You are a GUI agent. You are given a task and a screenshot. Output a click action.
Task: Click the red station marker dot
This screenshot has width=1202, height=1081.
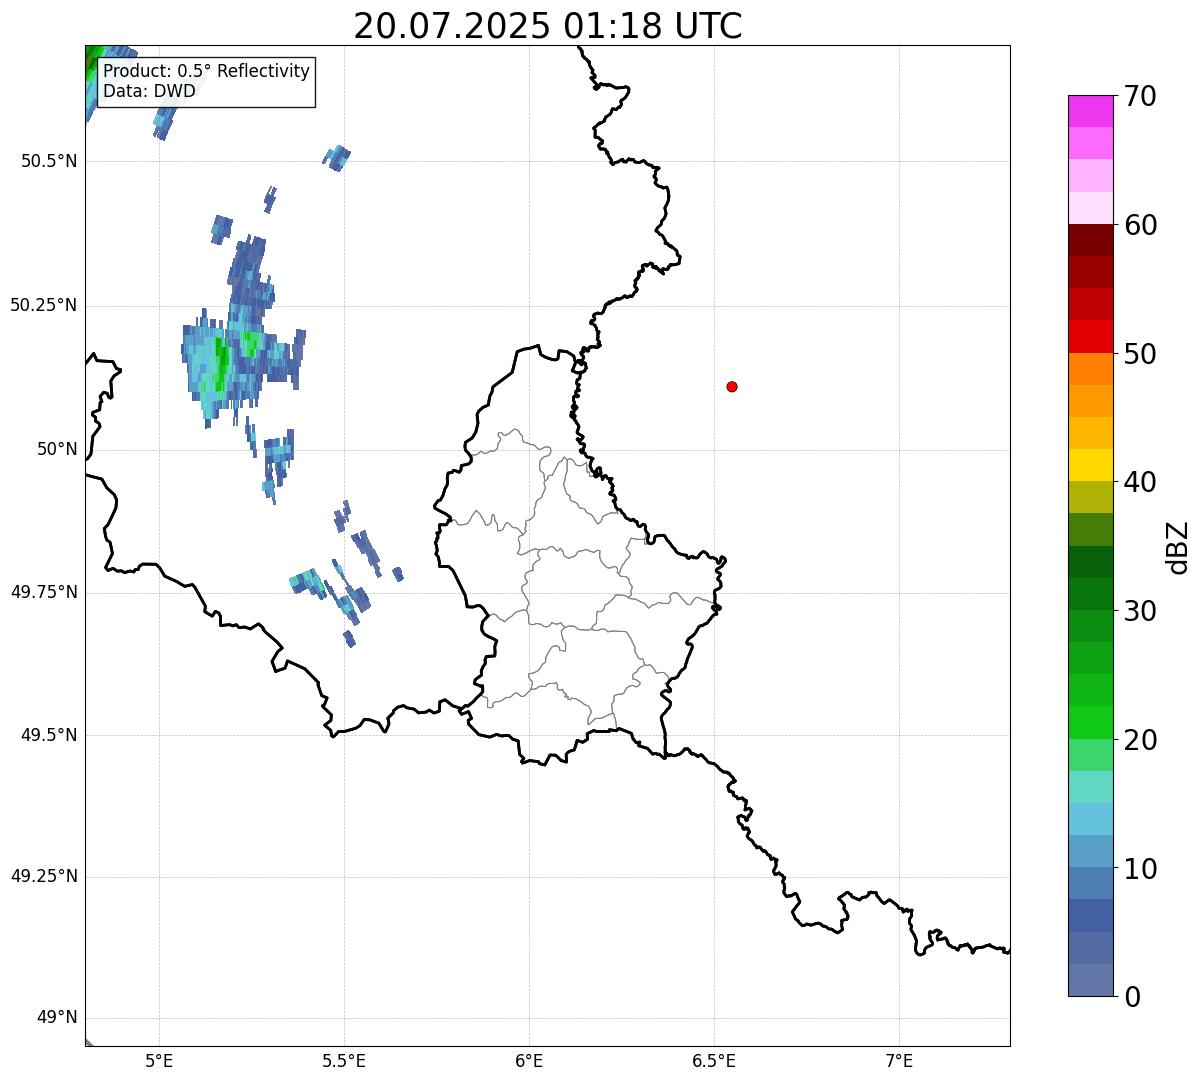(732, 386)
